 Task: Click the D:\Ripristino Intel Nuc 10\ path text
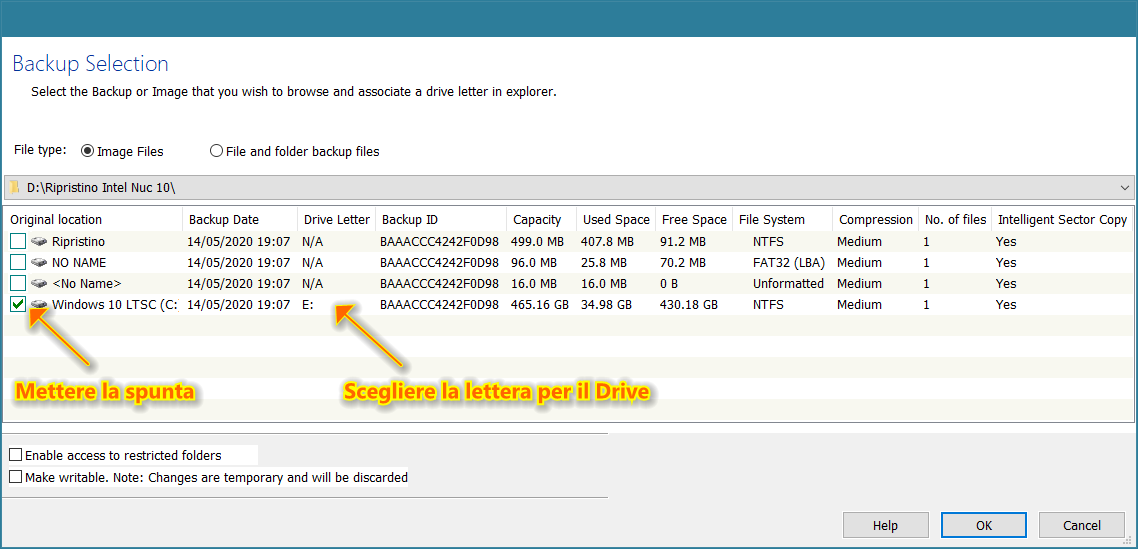click(102, 187)
